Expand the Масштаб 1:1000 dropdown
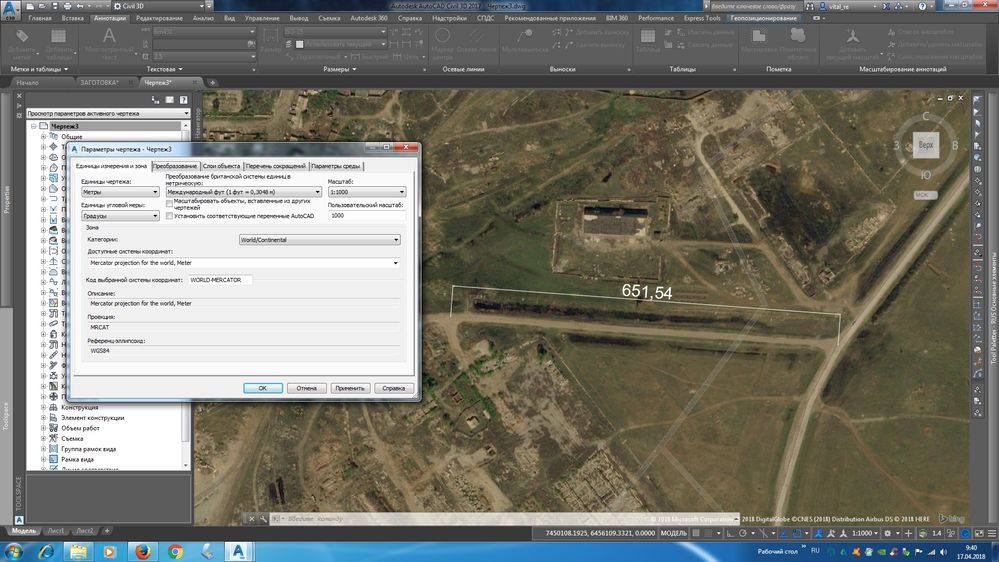Image resolution: width=999 pixels, height=562 pixels. click(x=366, y=192)
